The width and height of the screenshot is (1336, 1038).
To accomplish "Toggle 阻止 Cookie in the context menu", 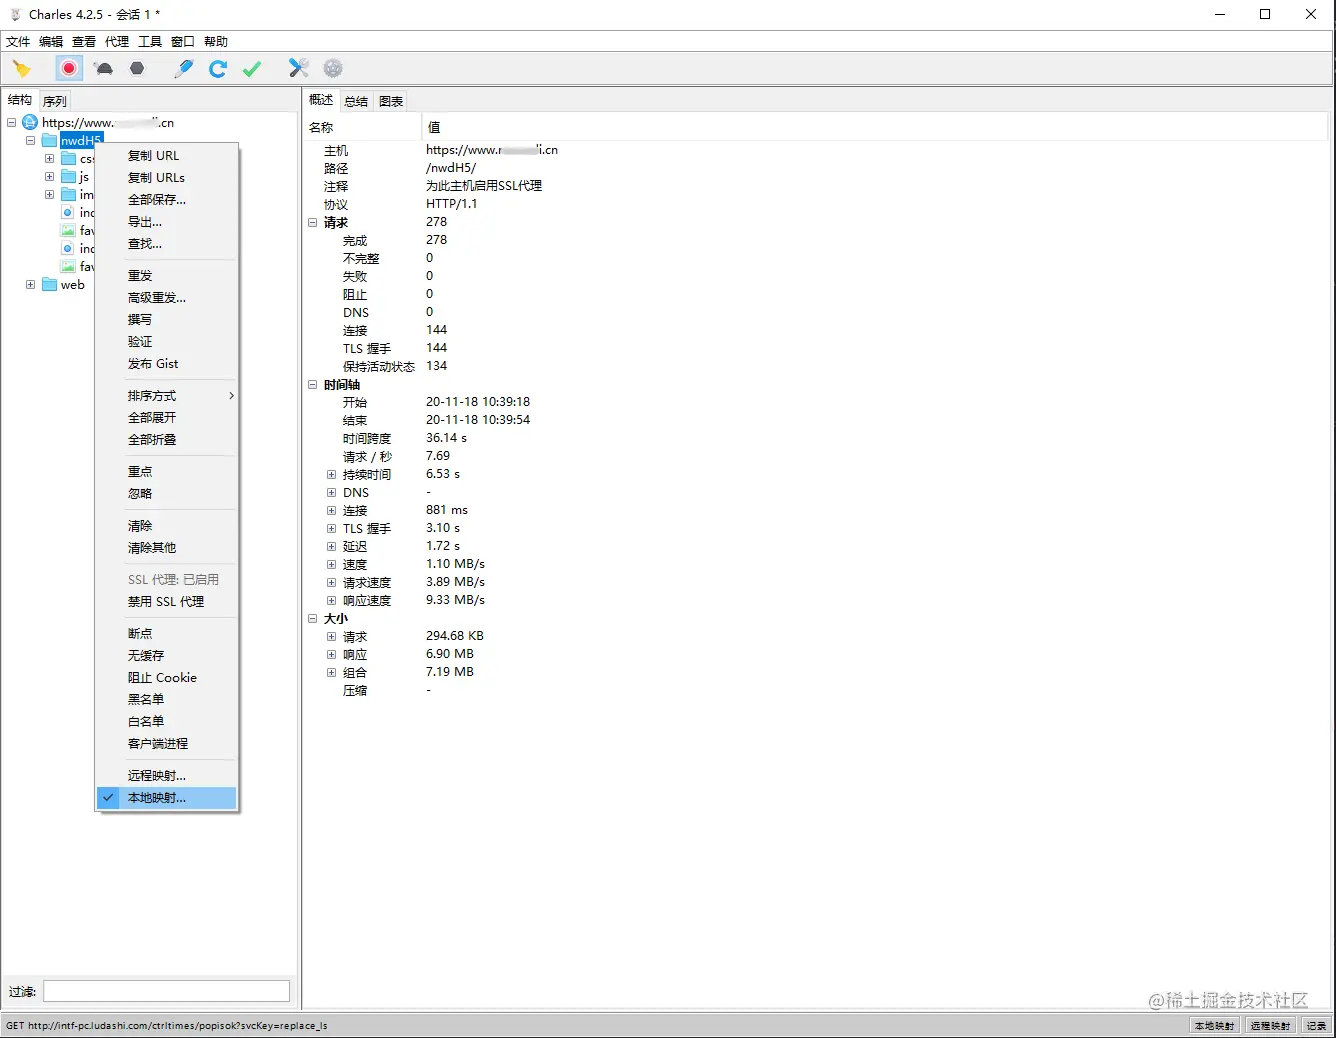I will (167, 678).
